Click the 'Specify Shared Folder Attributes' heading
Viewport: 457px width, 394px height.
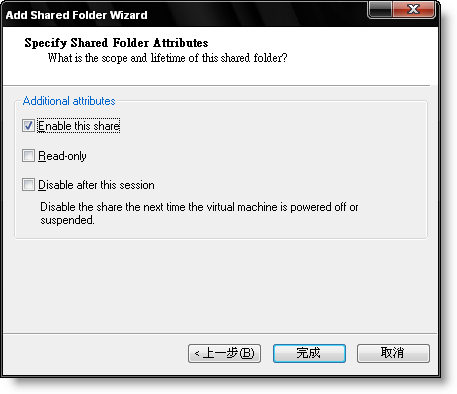116,43
